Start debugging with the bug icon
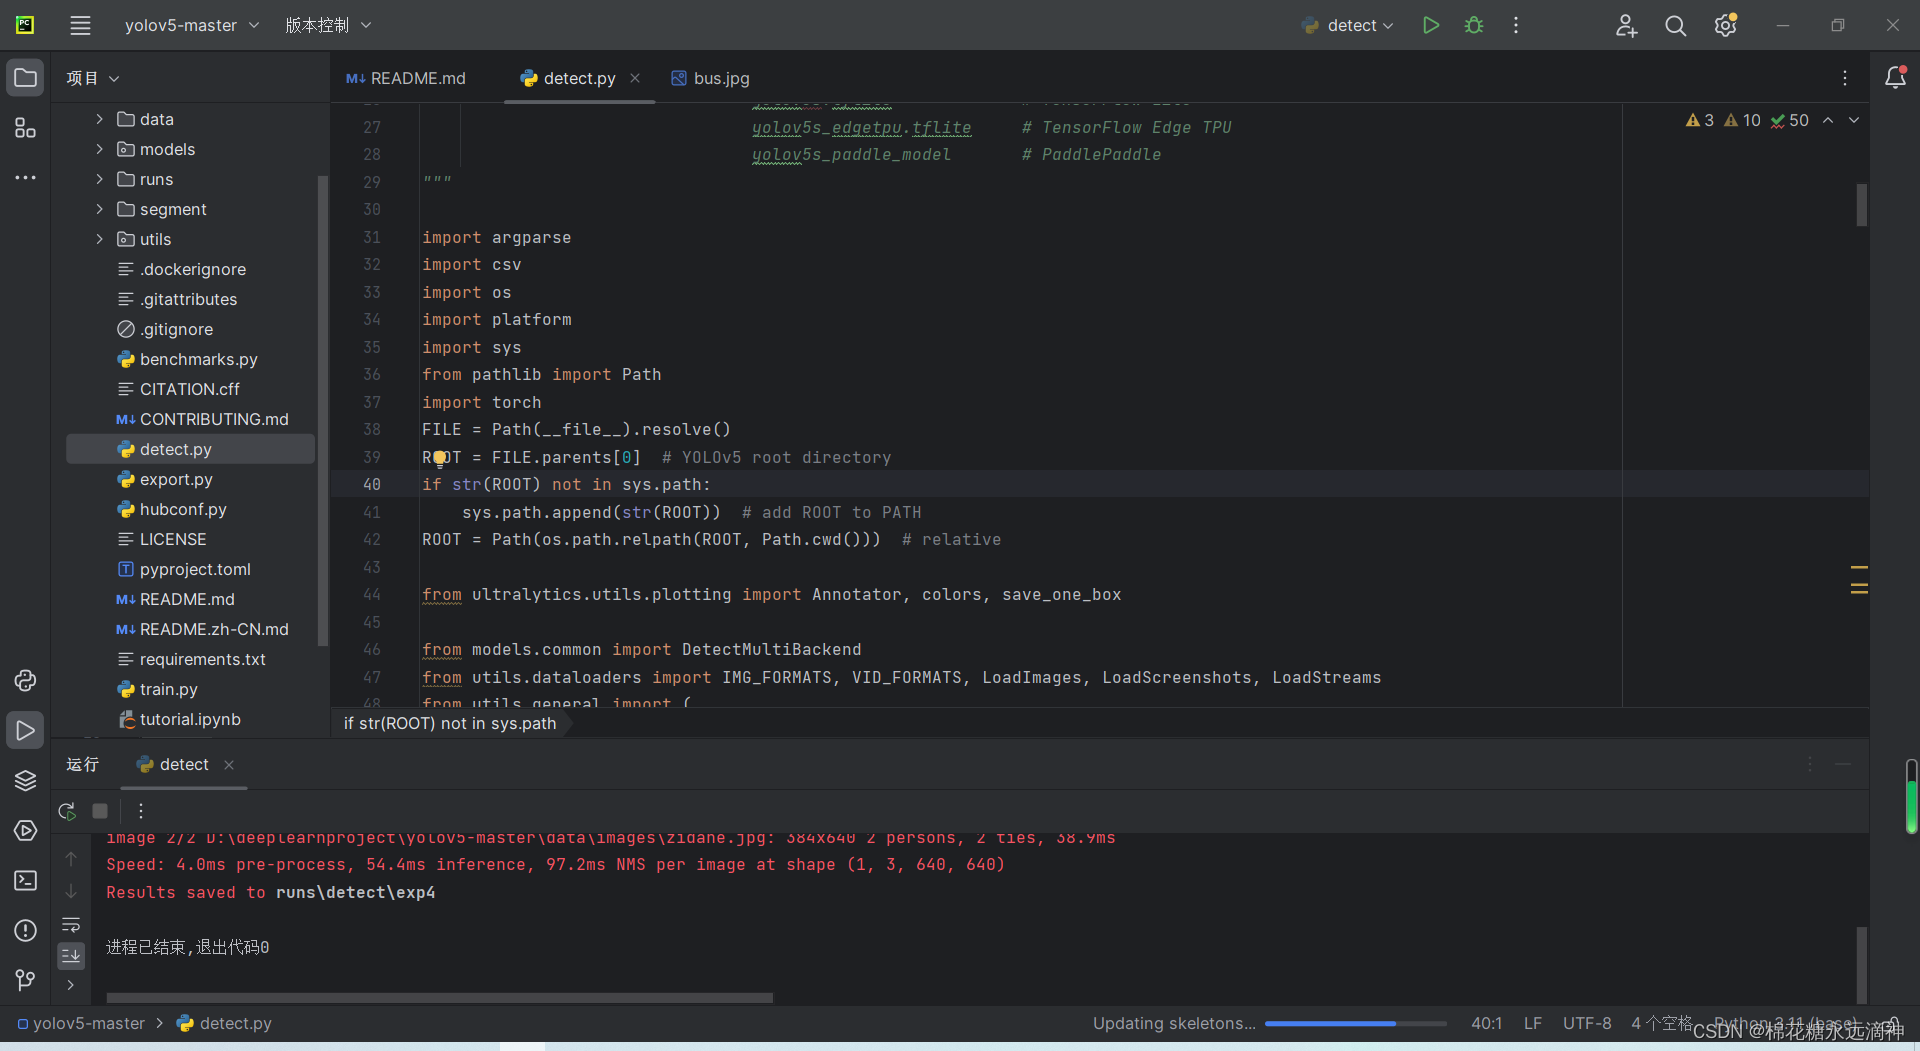 [x=1473, y=25]
